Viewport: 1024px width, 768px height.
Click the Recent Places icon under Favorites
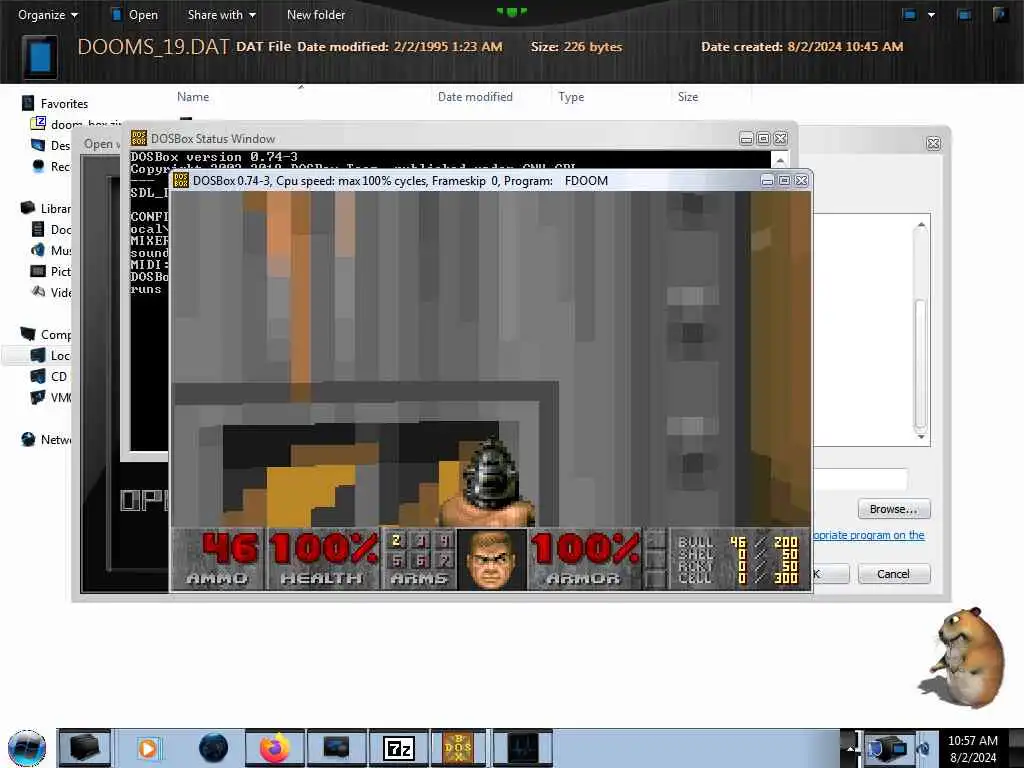click(38, 166)
